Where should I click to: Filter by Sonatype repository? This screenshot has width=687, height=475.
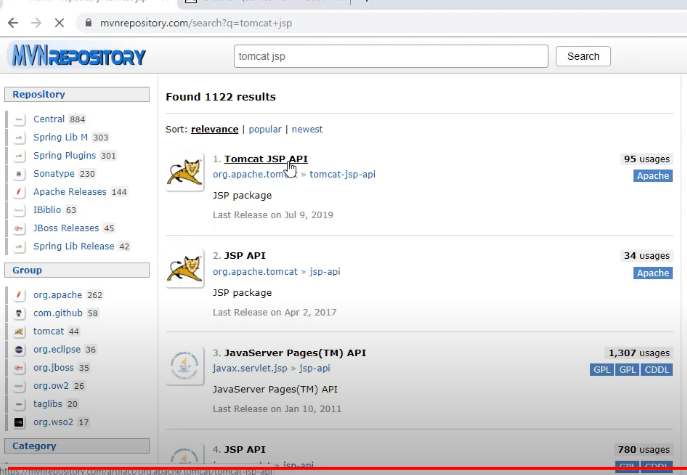[x=54, y=174]
